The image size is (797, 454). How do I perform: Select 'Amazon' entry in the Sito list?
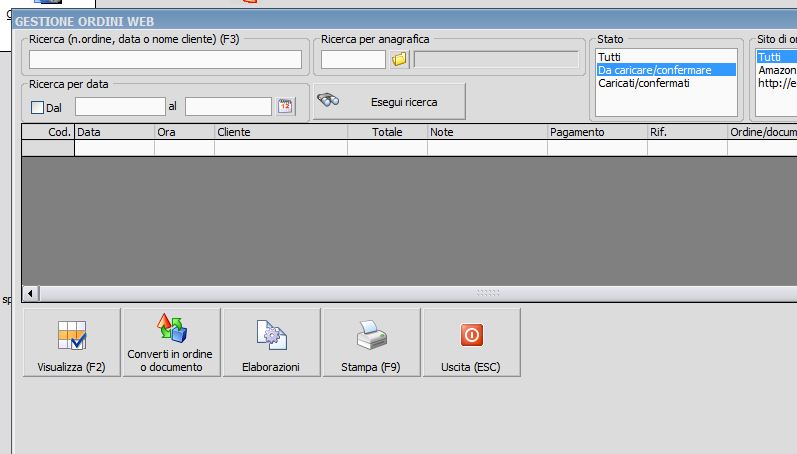coord(777,70)
